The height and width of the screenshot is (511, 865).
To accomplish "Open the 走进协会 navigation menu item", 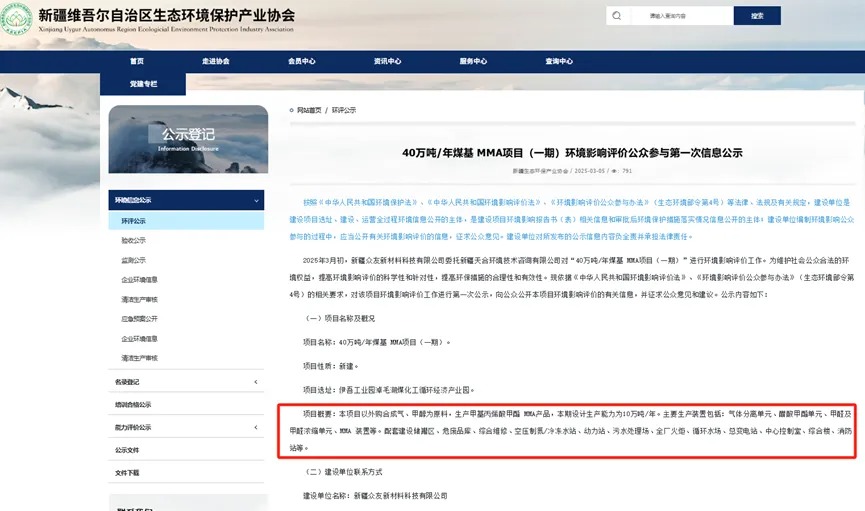I will (x=215, y=61).
